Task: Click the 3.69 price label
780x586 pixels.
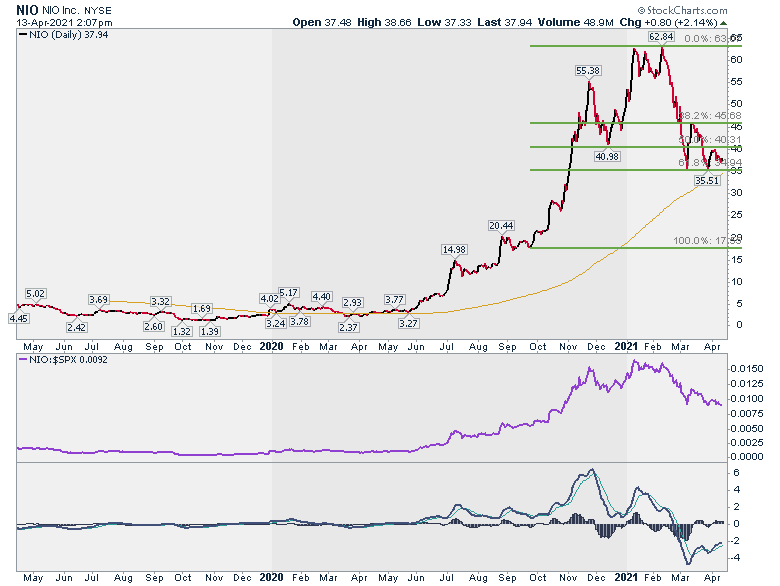Action: pyautogui.click(x=98, y=299)
